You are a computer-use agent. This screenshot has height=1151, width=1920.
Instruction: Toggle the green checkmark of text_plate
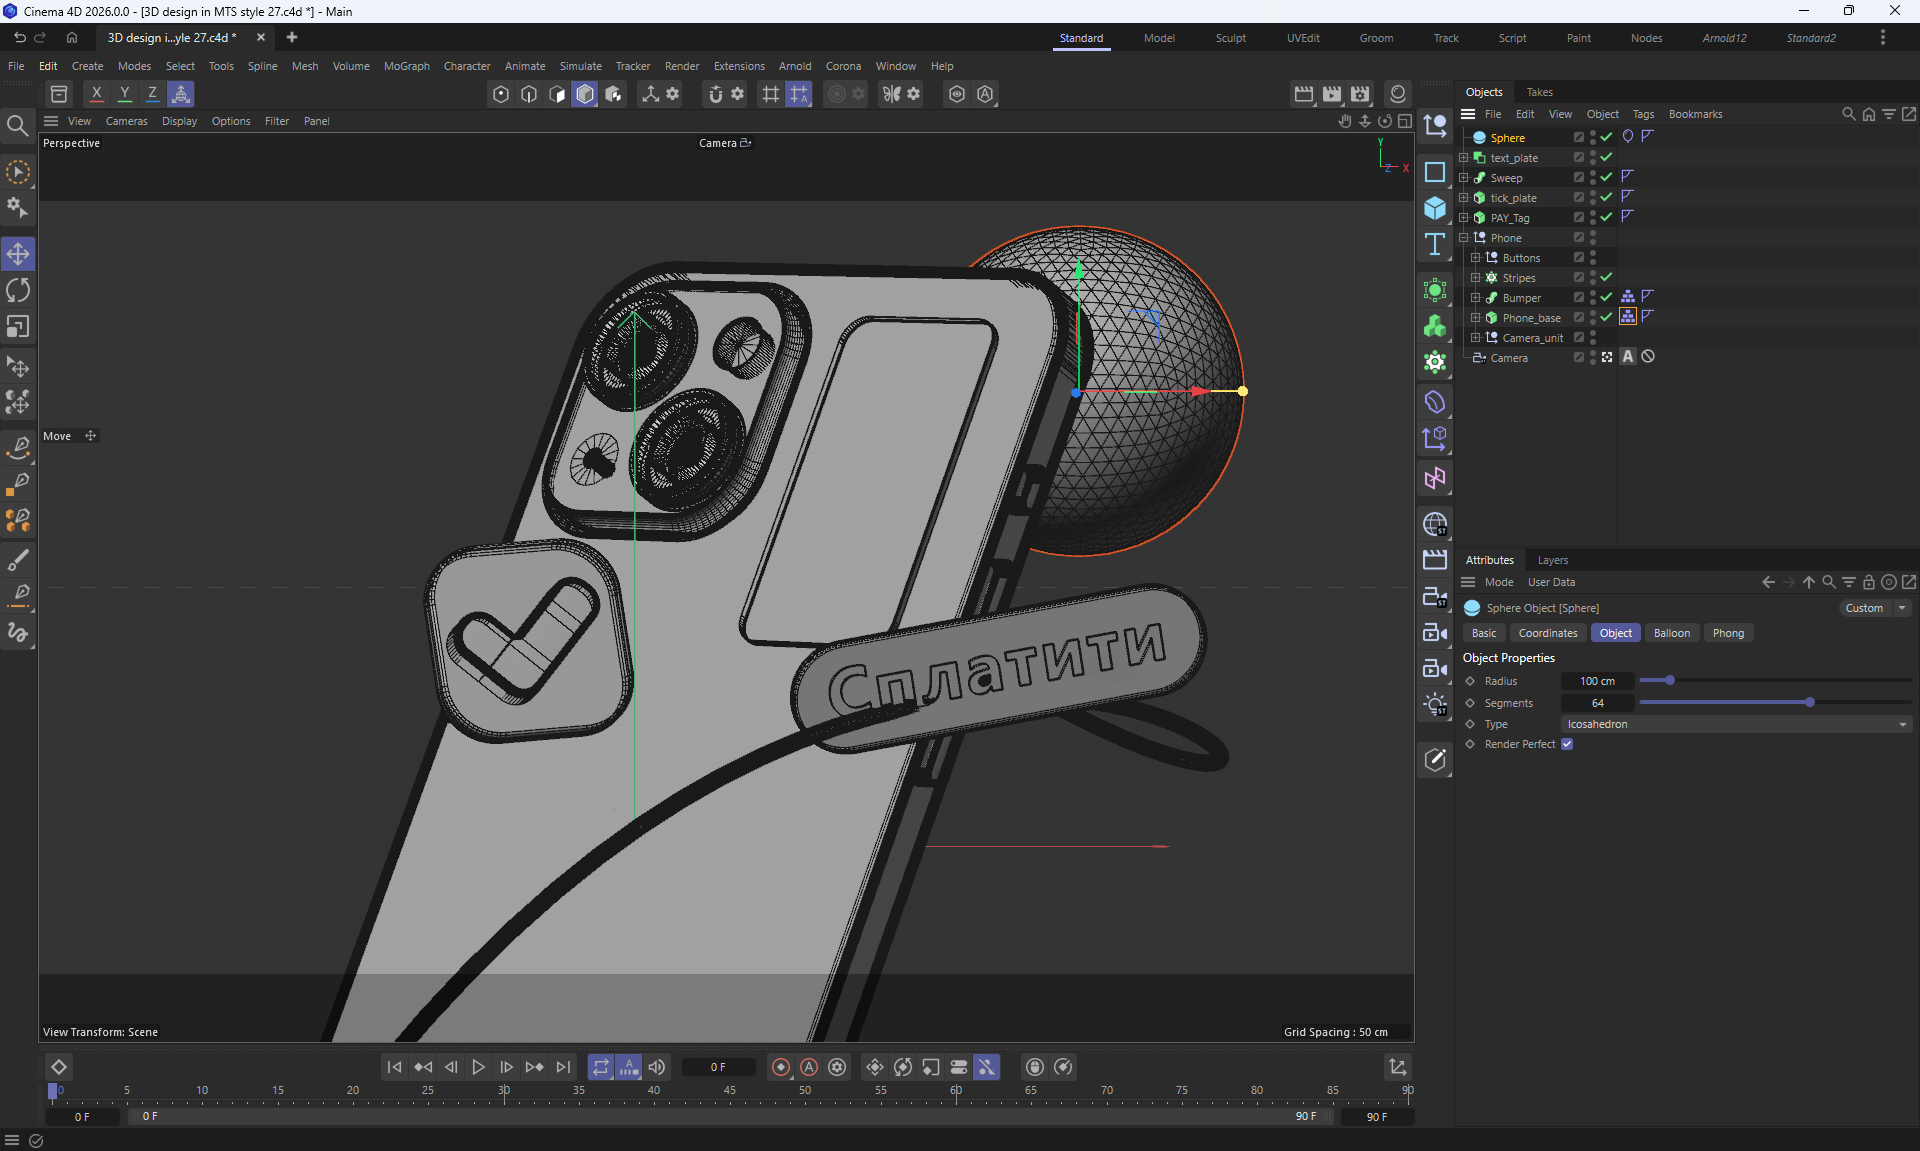pos(1606,158)
